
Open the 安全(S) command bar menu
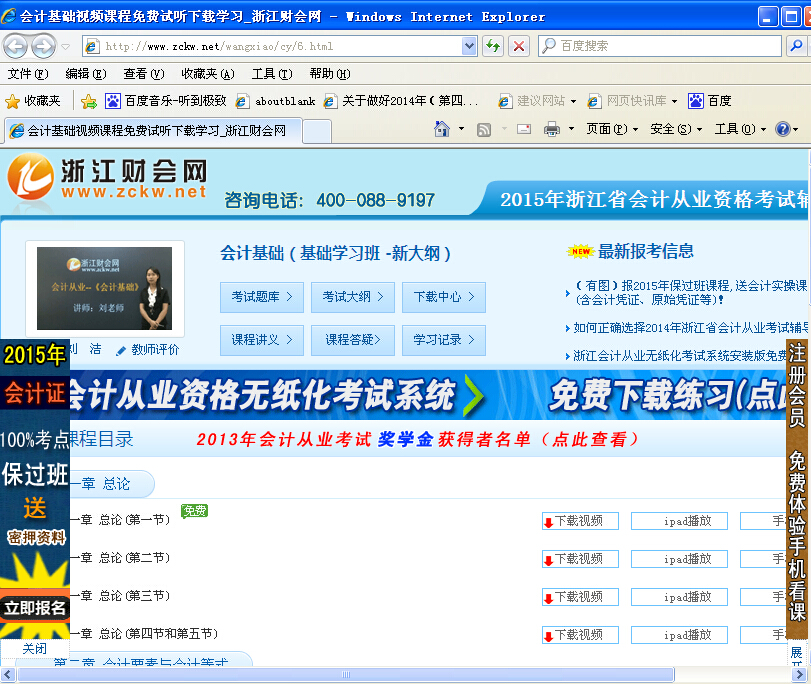(676, 129)
